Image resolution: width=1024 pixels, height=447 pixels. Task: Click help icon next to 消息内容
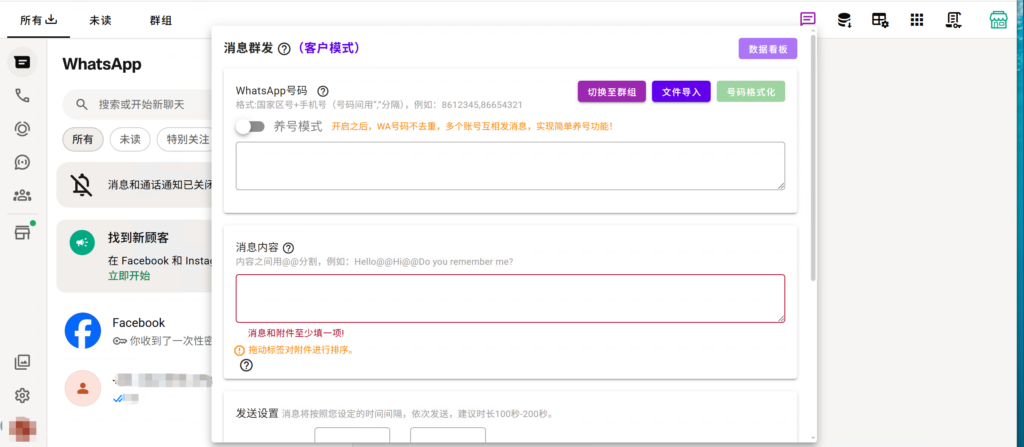tap(289, 248)
